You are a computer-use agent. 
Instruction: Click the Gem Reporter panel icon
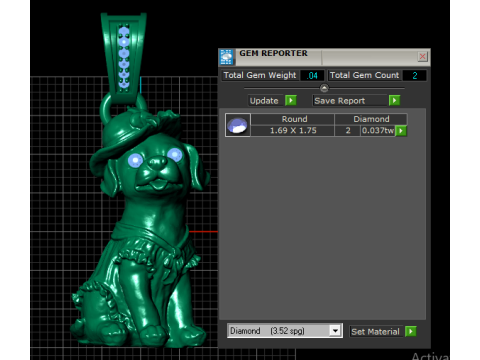(x=226, y=57)
